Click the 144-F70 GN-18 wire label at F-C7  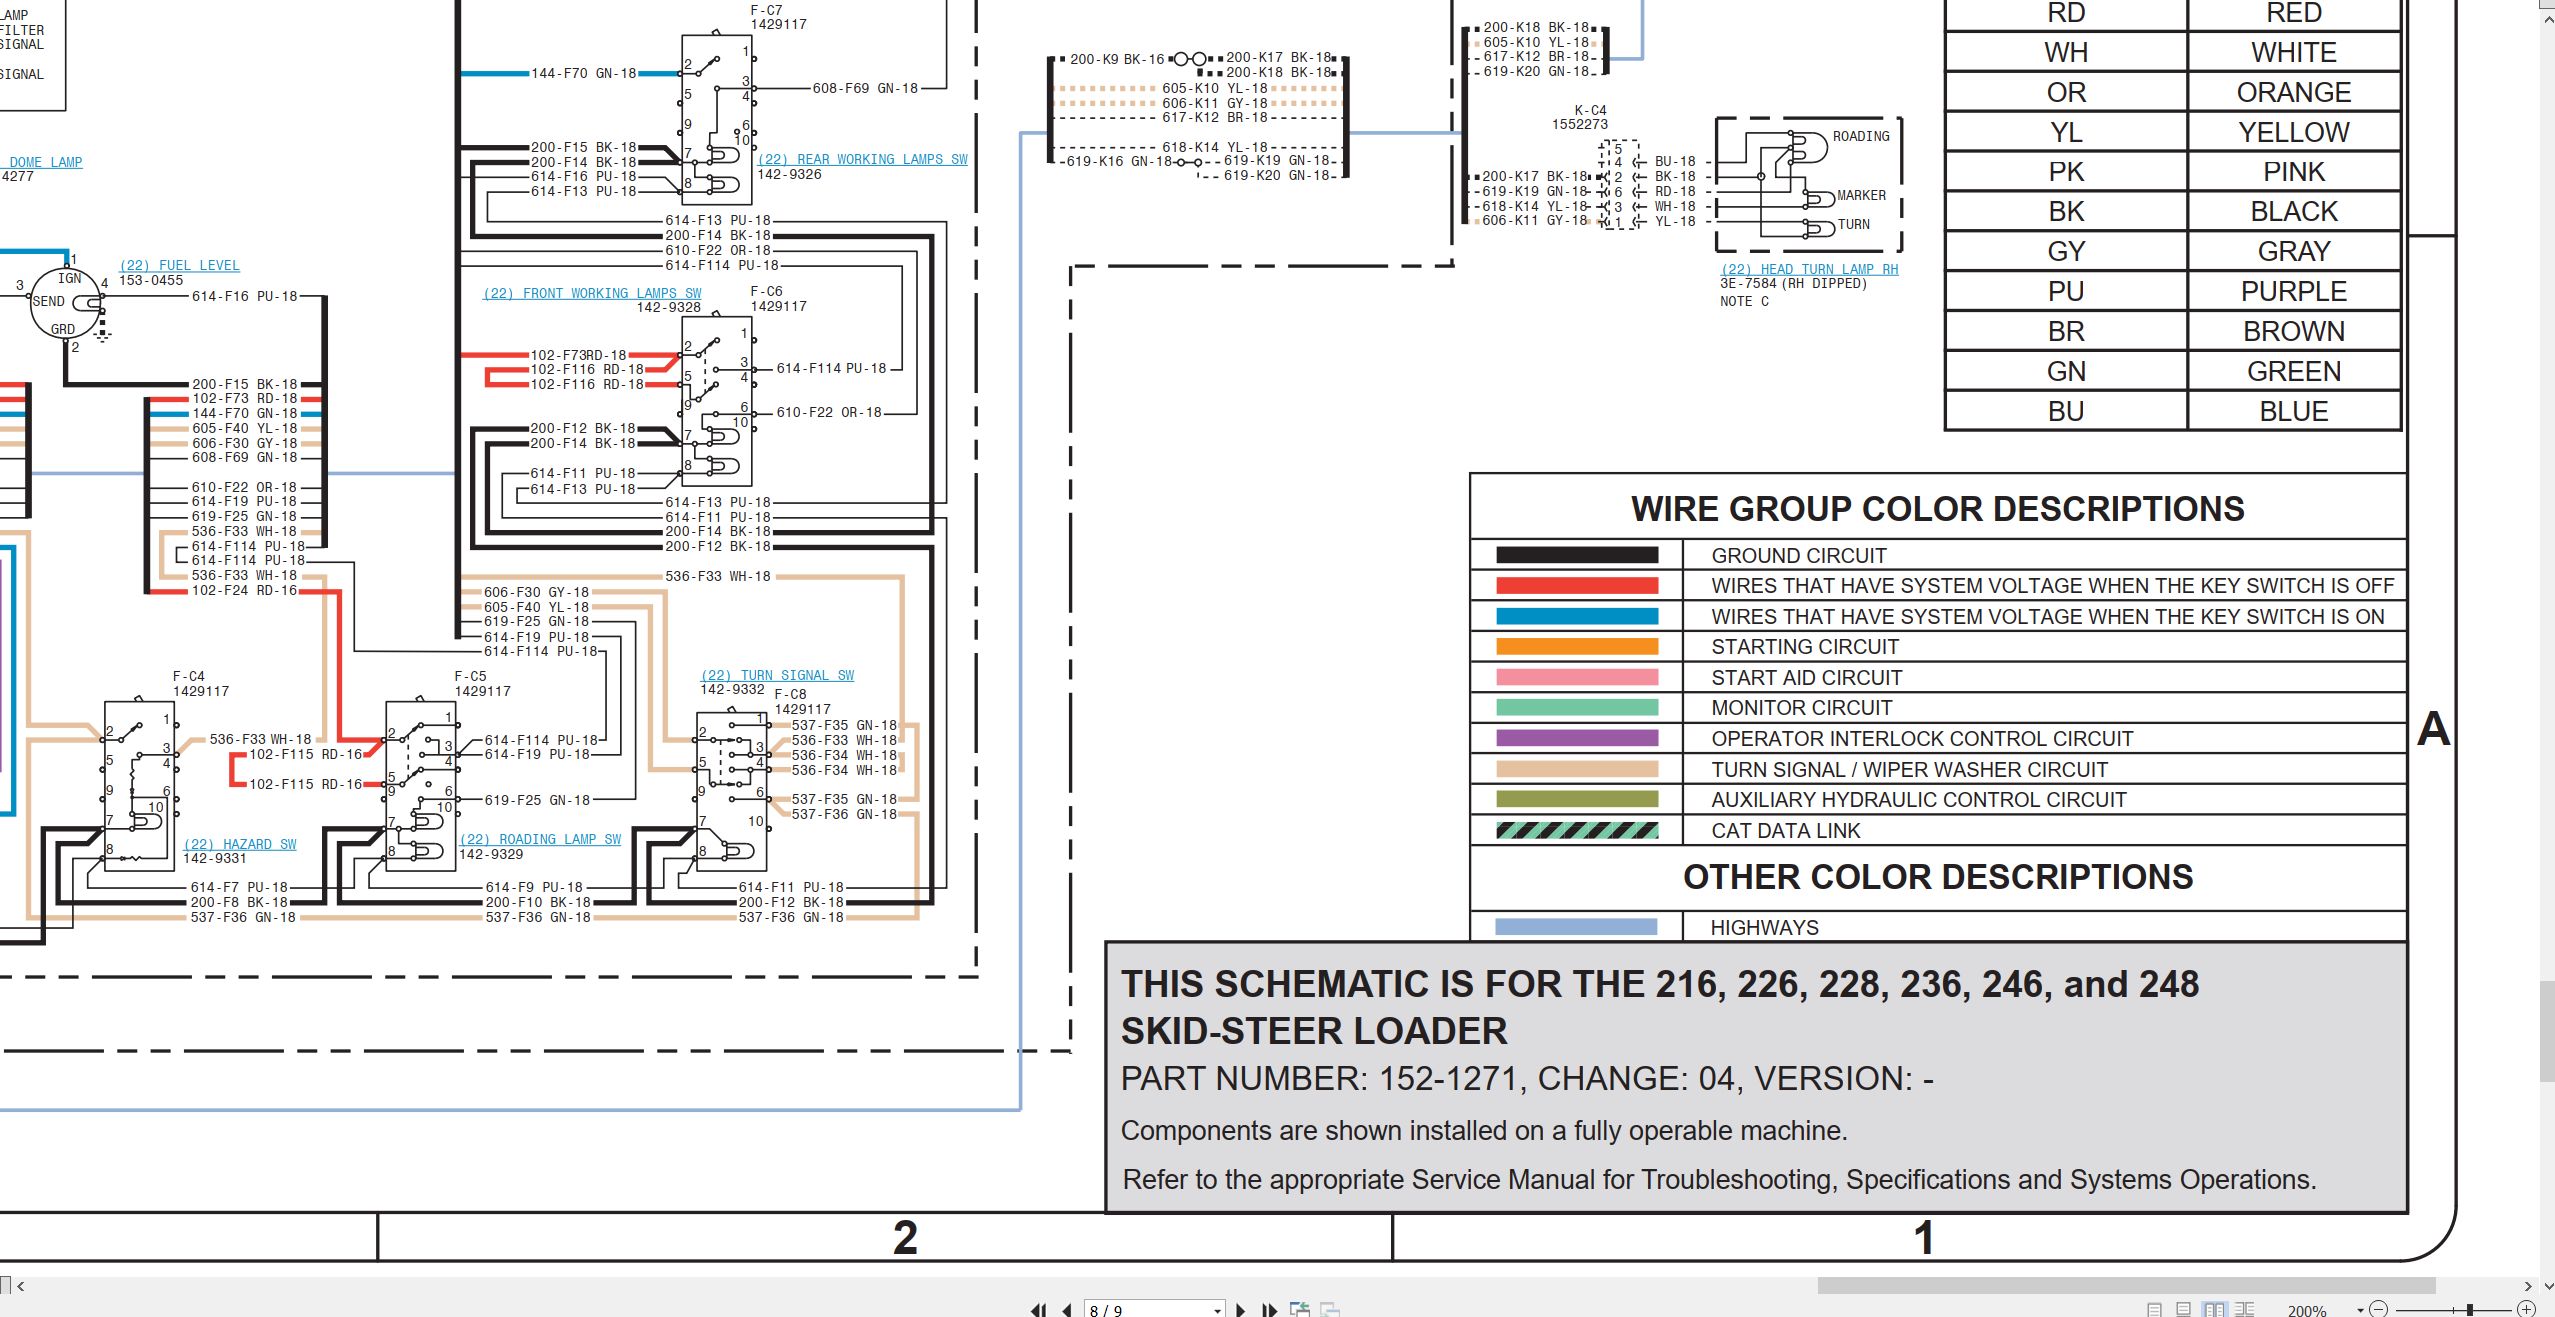coord(584,73)
